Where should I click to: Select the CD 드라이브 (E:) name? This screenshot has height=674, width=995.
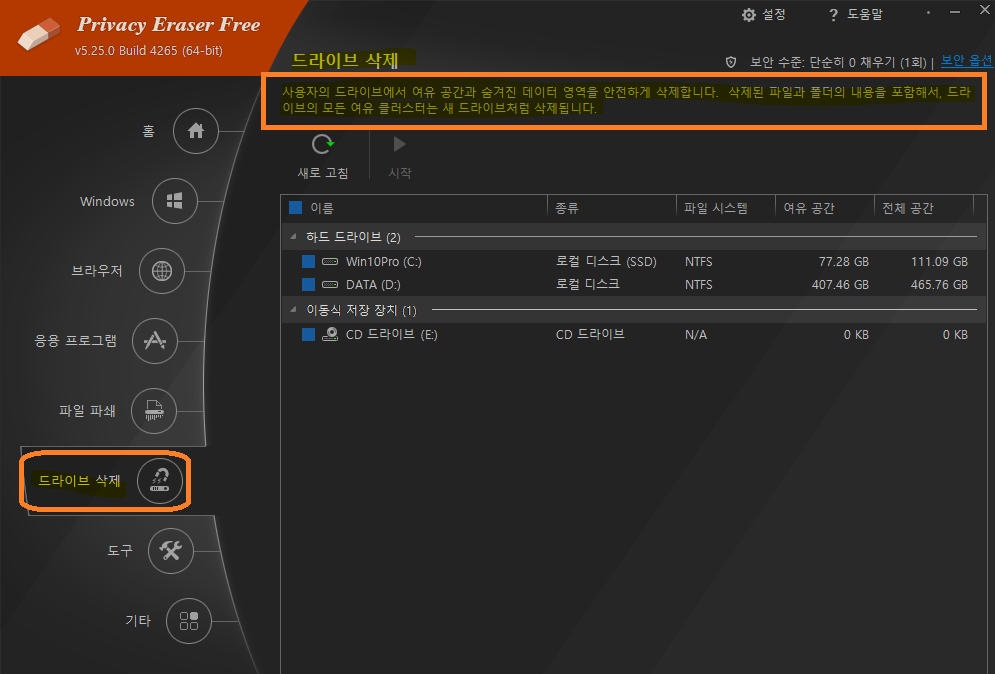392,334
